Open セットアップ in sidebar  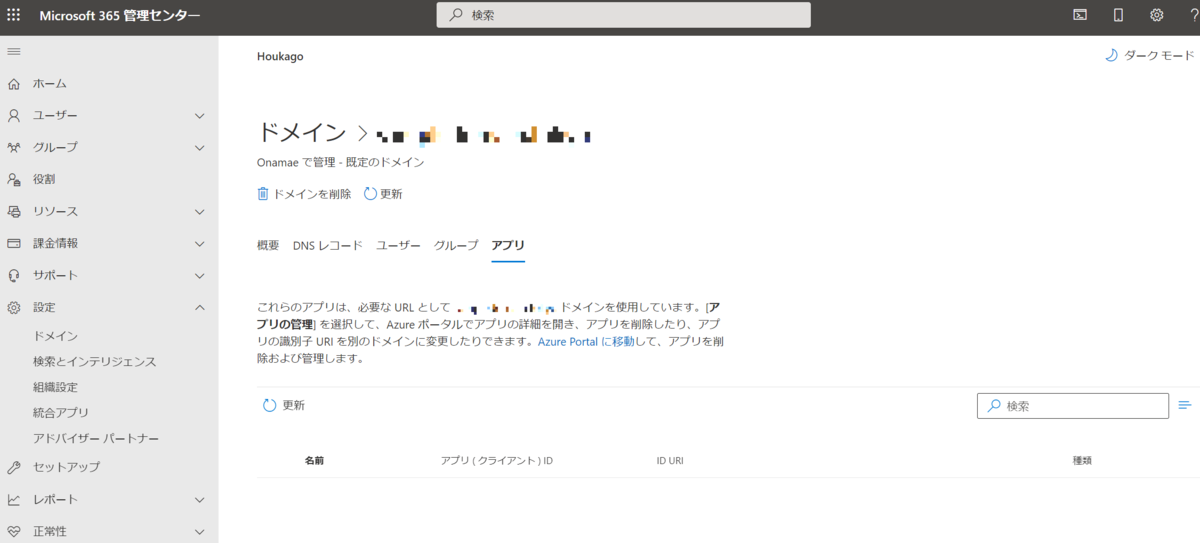coord(66,468)
